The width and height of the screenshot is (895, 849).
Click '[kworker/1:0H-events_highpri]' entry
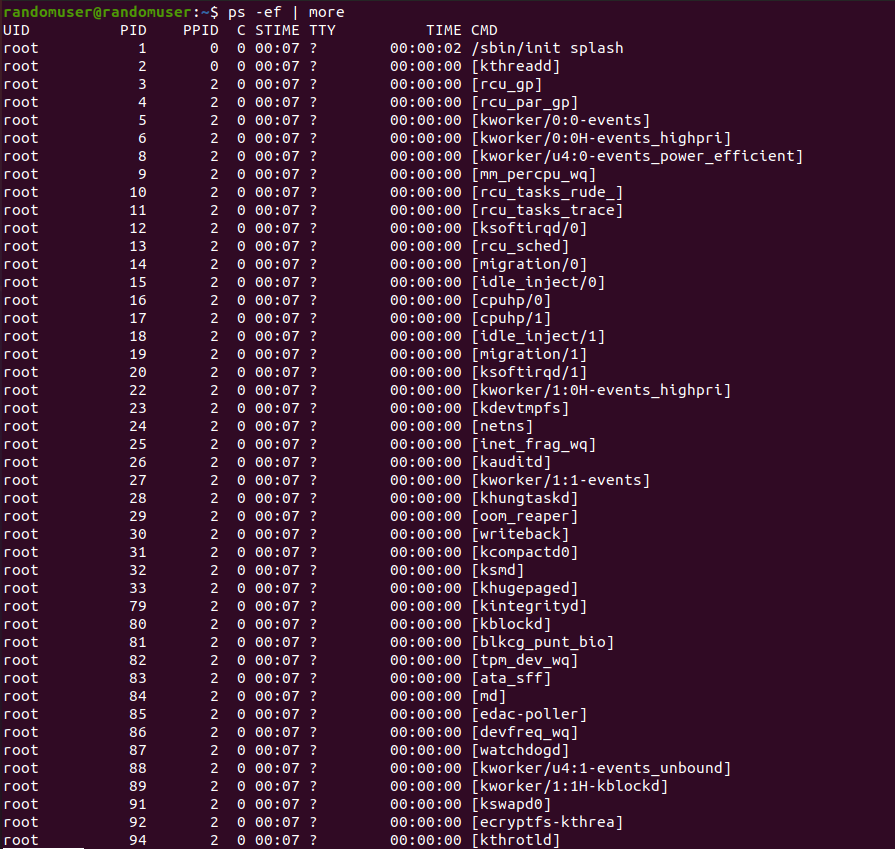(601, 390)
